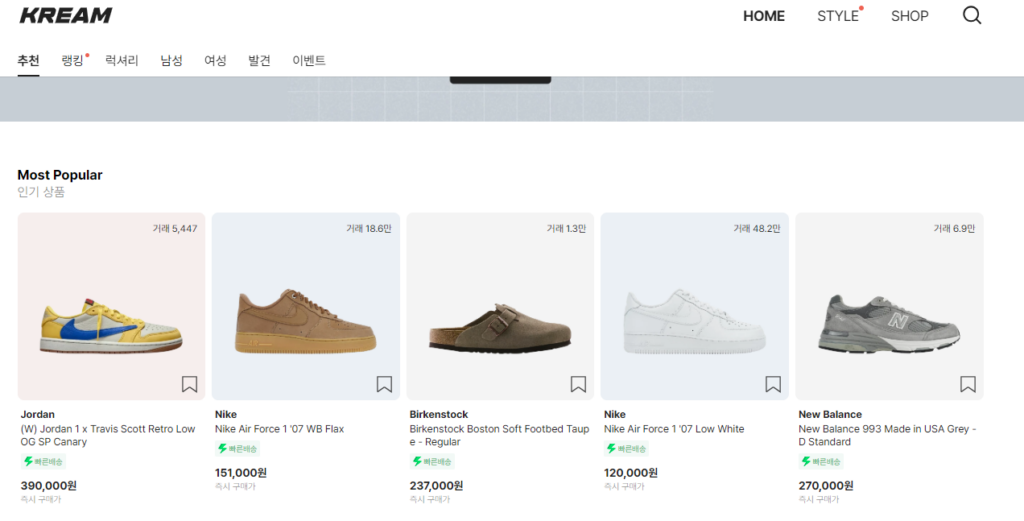Switch to the 남성 tab
The height and width of the screenshot is (521, 1024).
coord(171,61)
